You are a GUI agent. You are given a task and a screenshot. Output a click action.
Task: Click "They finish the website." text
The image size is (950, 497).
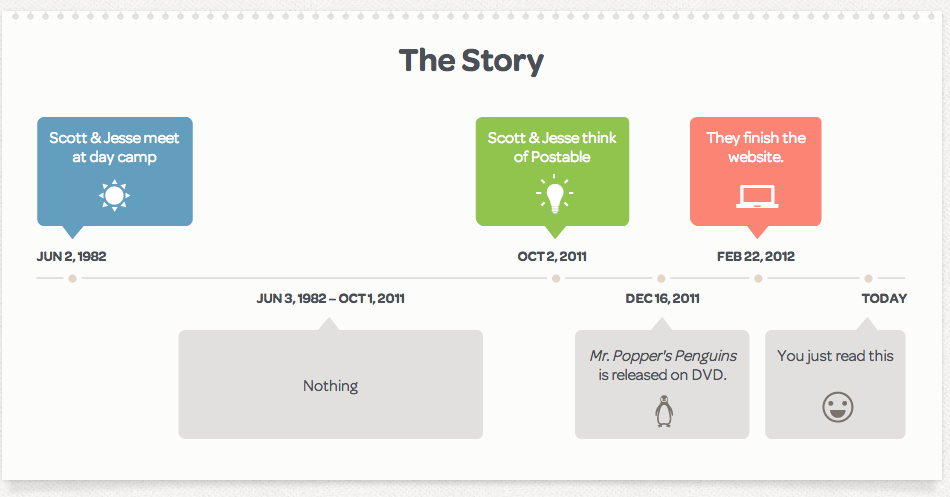pyautogui.click(x=755, y=147)
